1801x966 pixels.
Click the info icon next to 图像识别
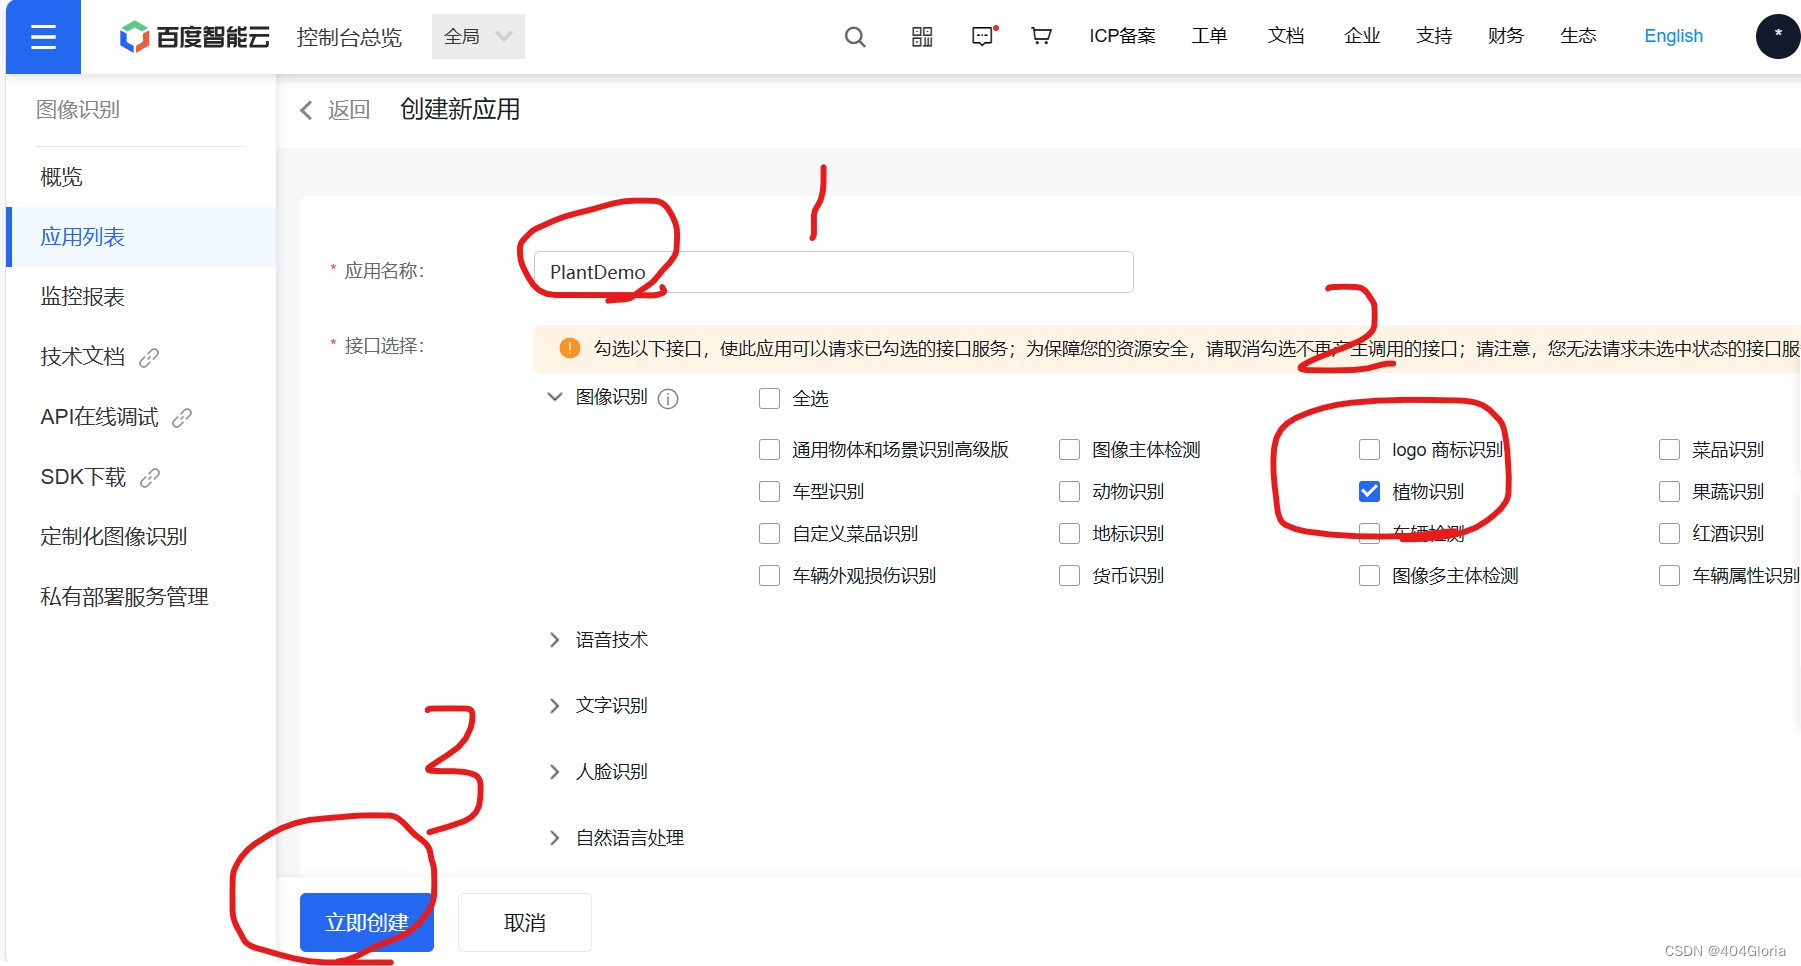[668, 399]
